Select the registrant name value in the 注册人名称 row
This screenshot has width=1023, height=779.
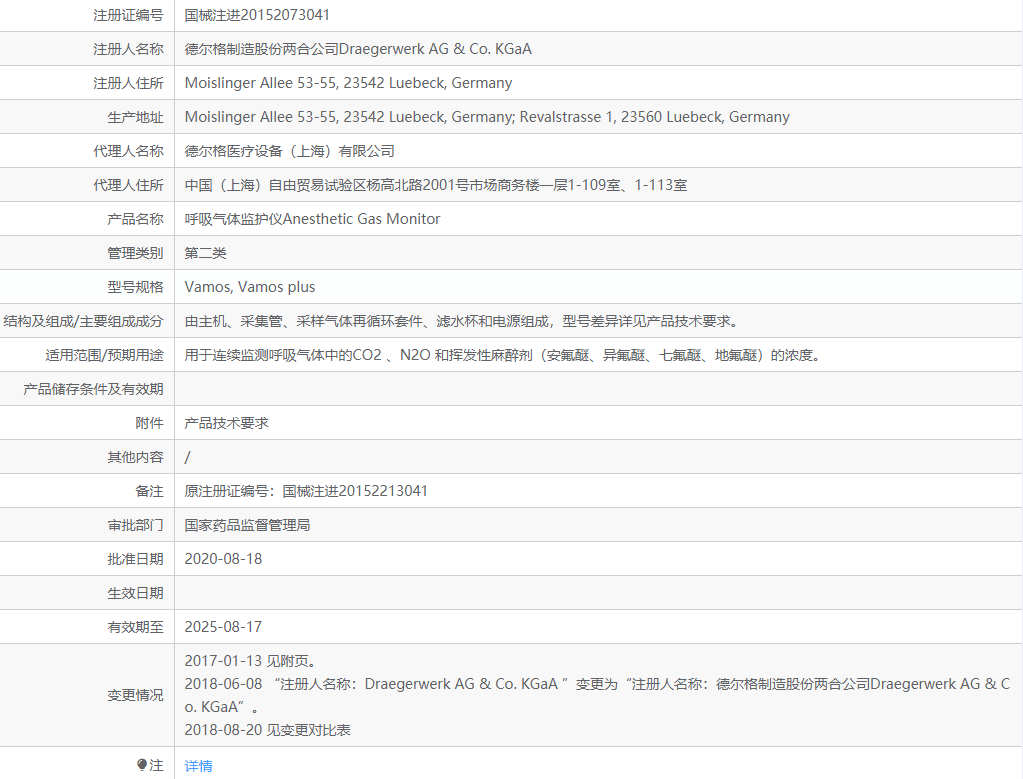click(x=358, y=49)
